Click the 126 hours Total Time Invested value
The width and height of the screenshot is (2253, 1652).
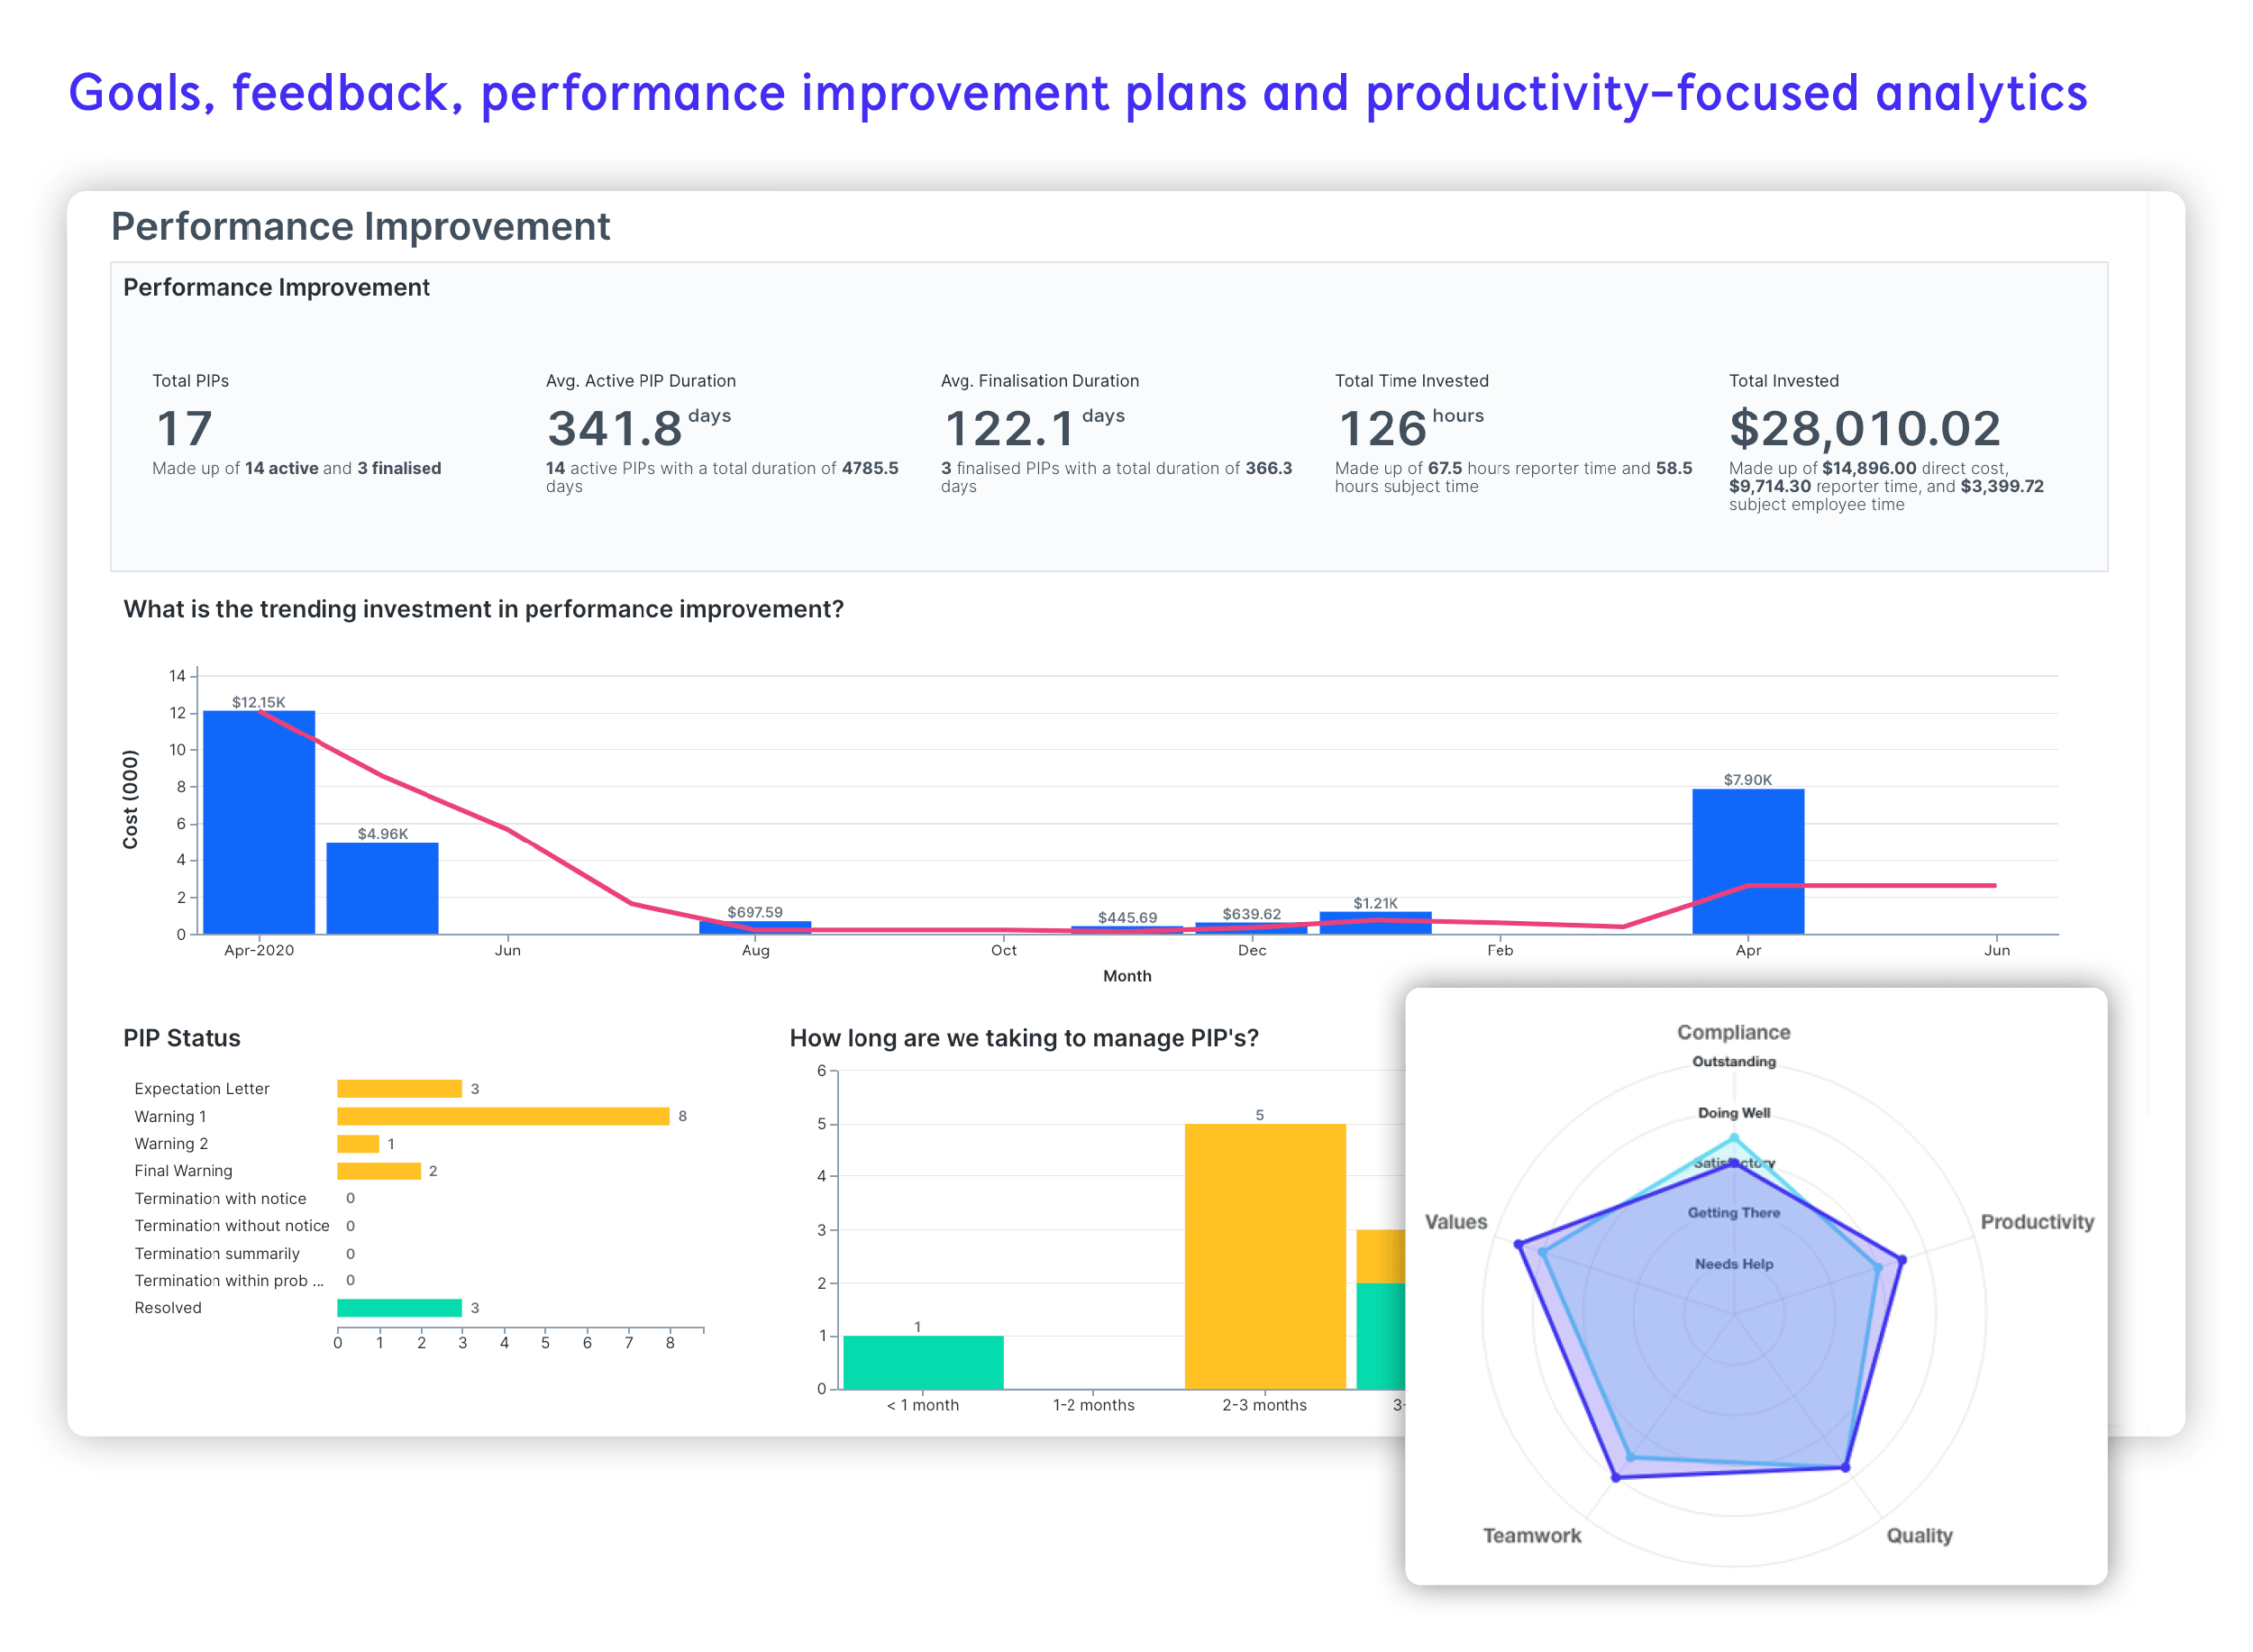pos(1411,428)
